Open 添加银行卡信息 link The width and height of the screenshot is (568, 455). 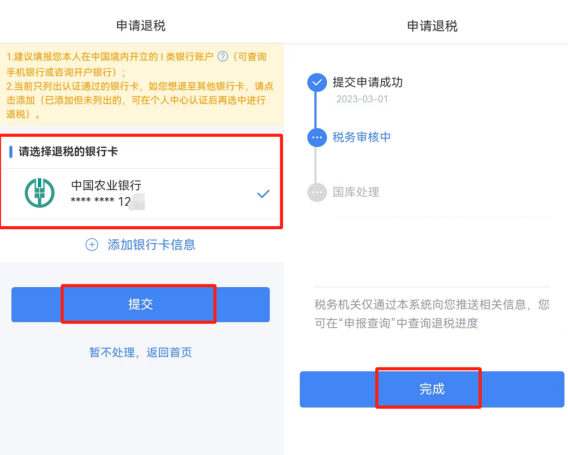151,245
